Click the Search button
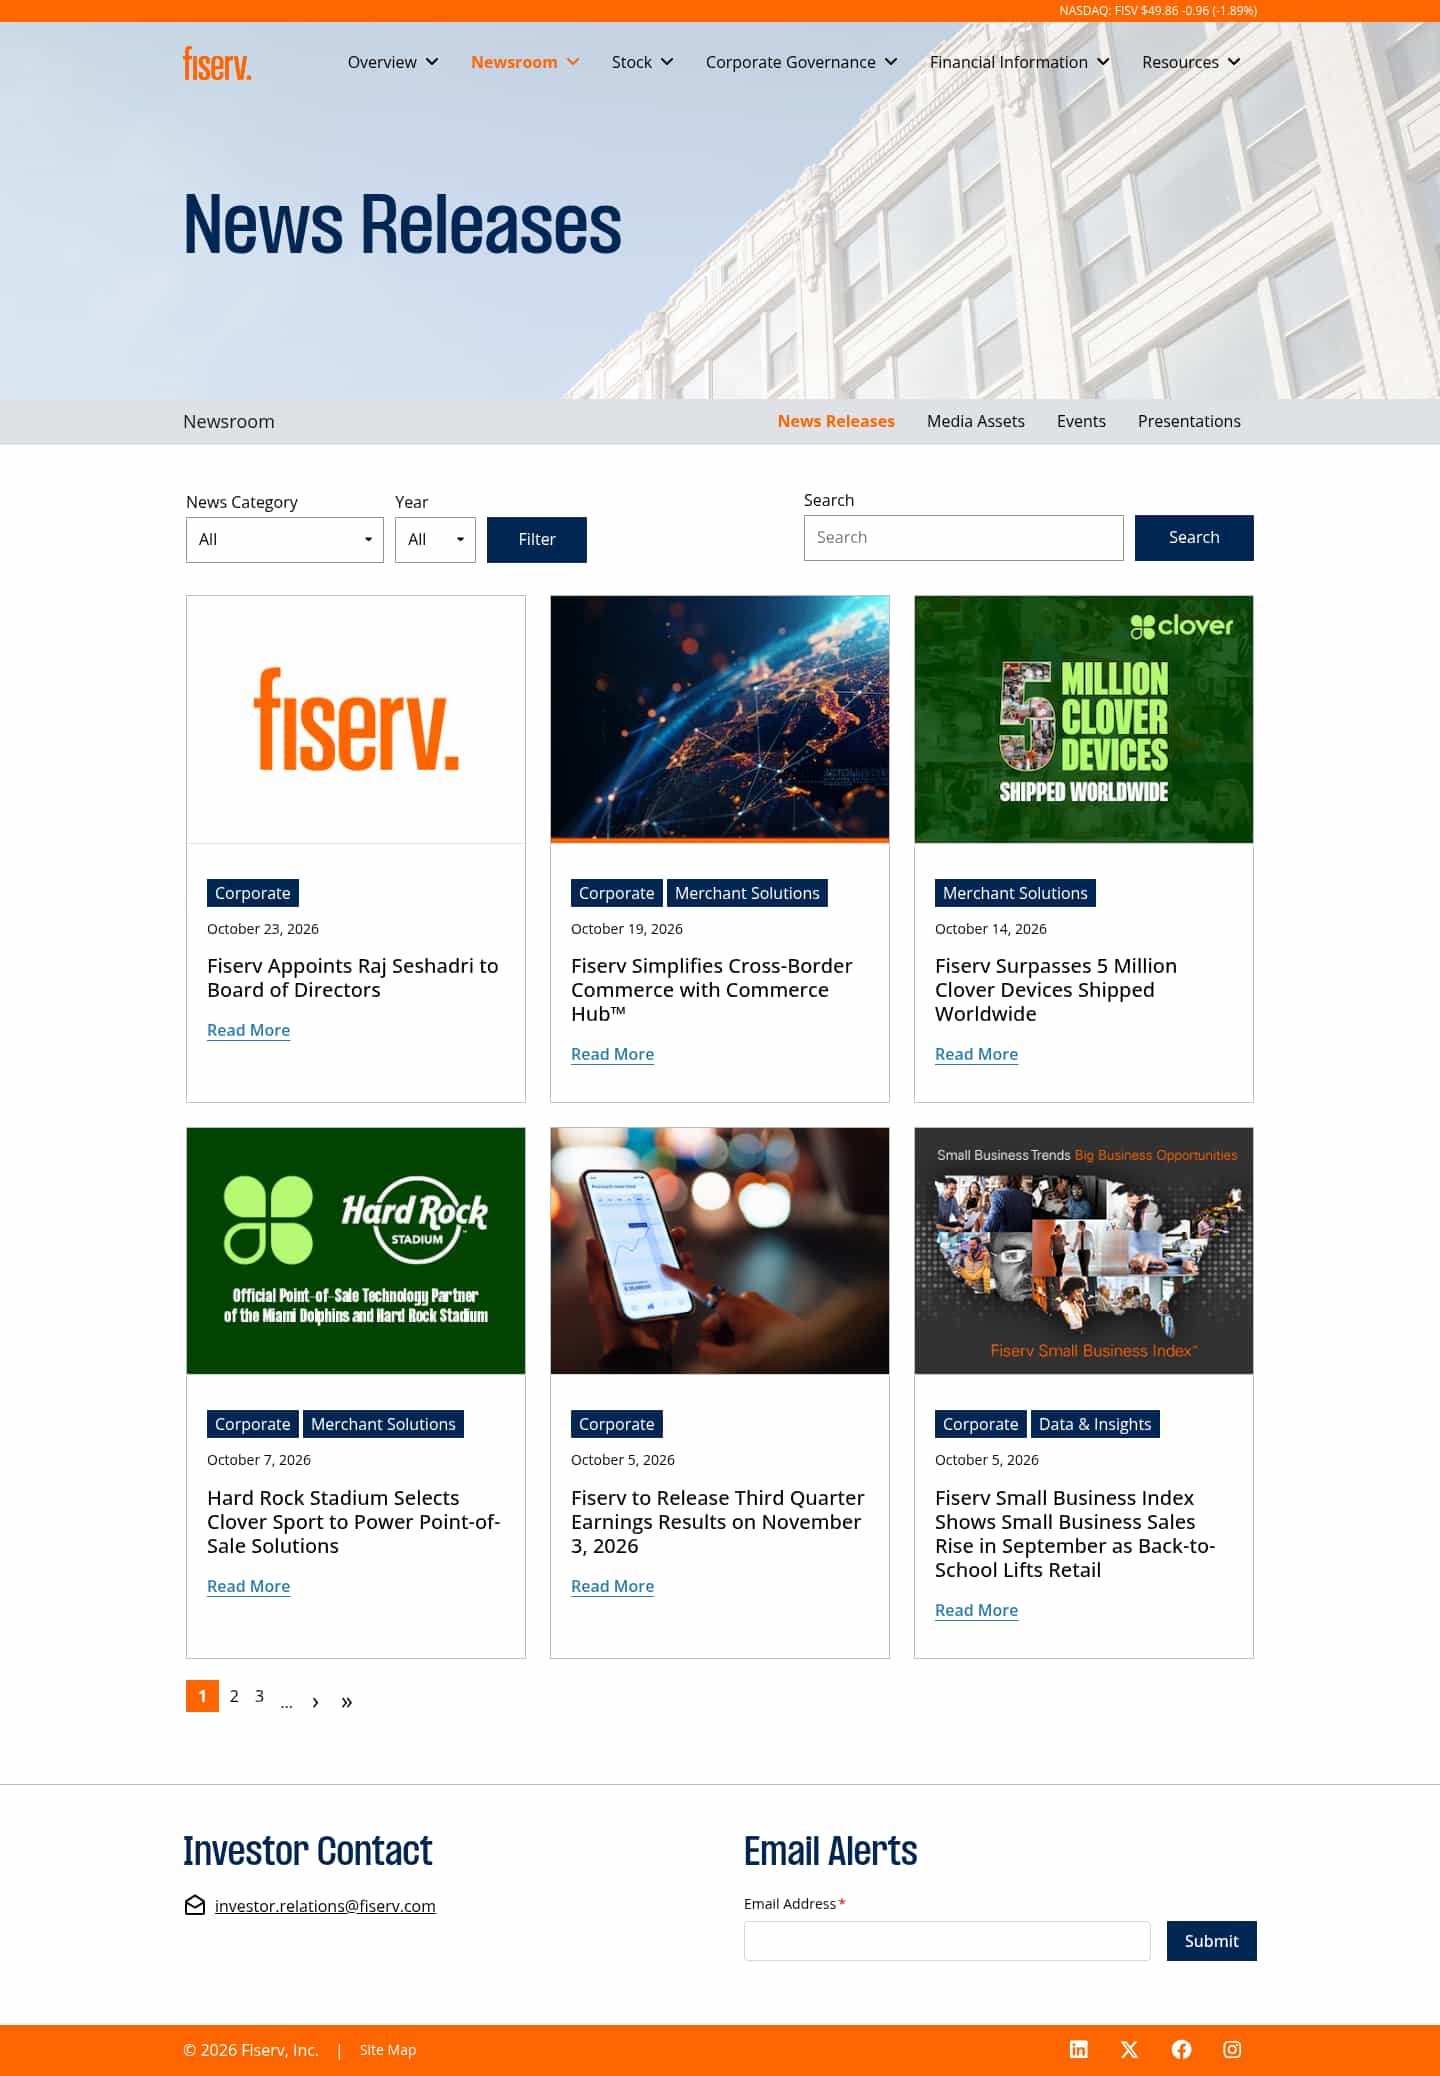This screenshot has height=2076, width=1440. (x=1194, y=538)
